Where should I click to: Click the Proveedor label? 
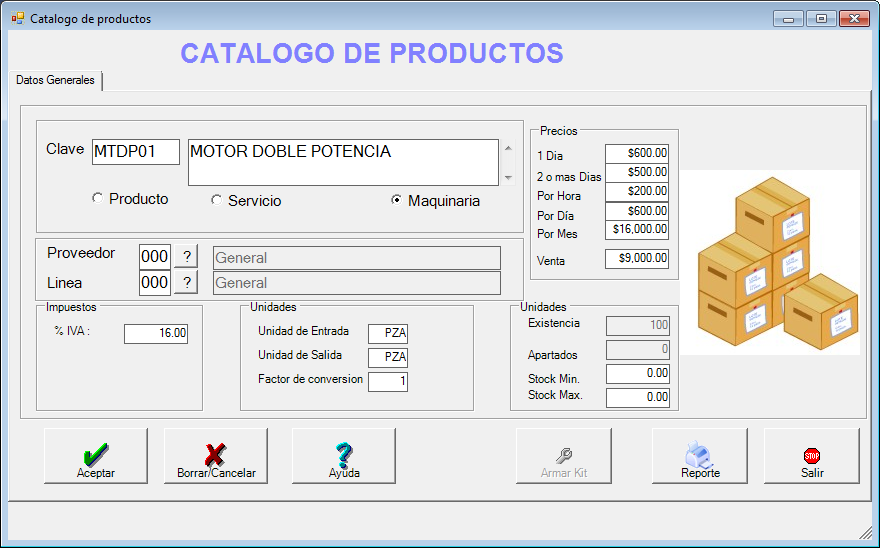81,253
